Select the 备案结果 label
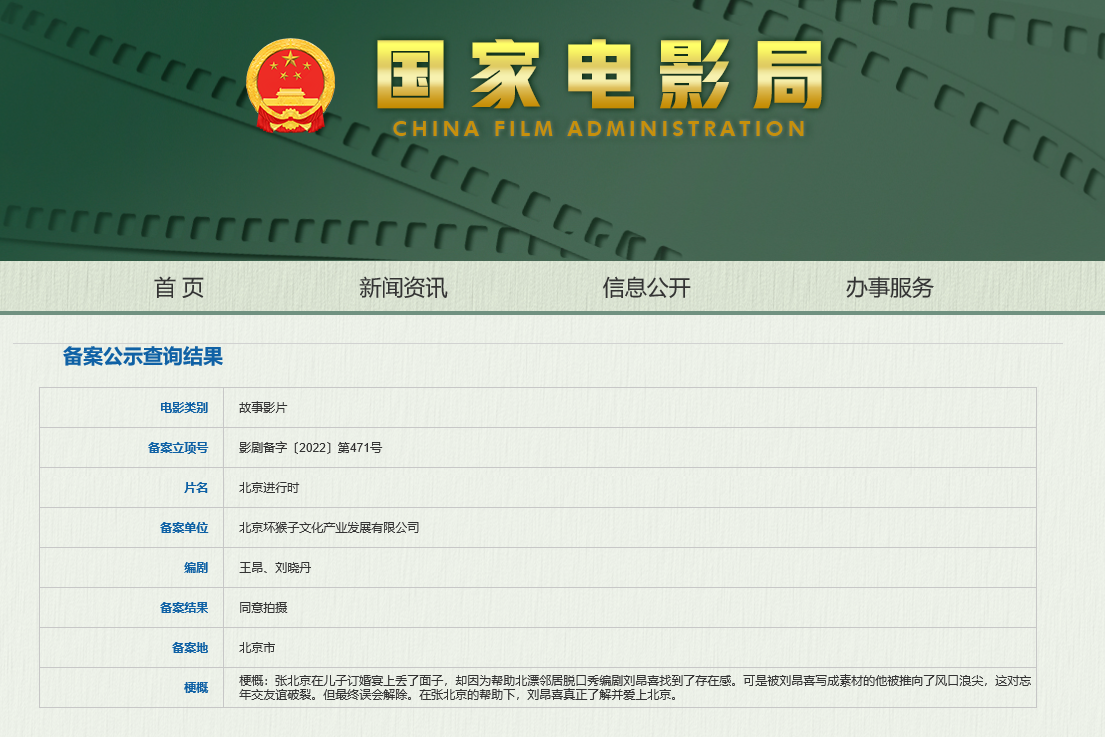This screenshot has width=1105, height=737. (184, 608)
